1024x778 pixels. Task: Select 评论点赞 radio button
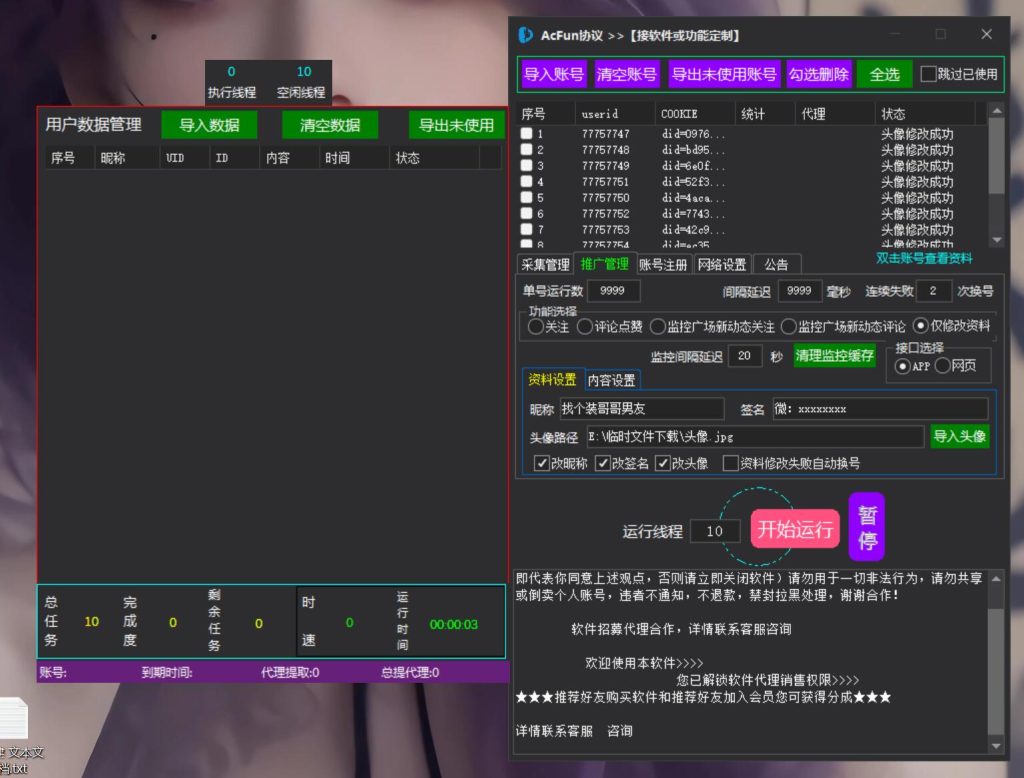[584, 326]
